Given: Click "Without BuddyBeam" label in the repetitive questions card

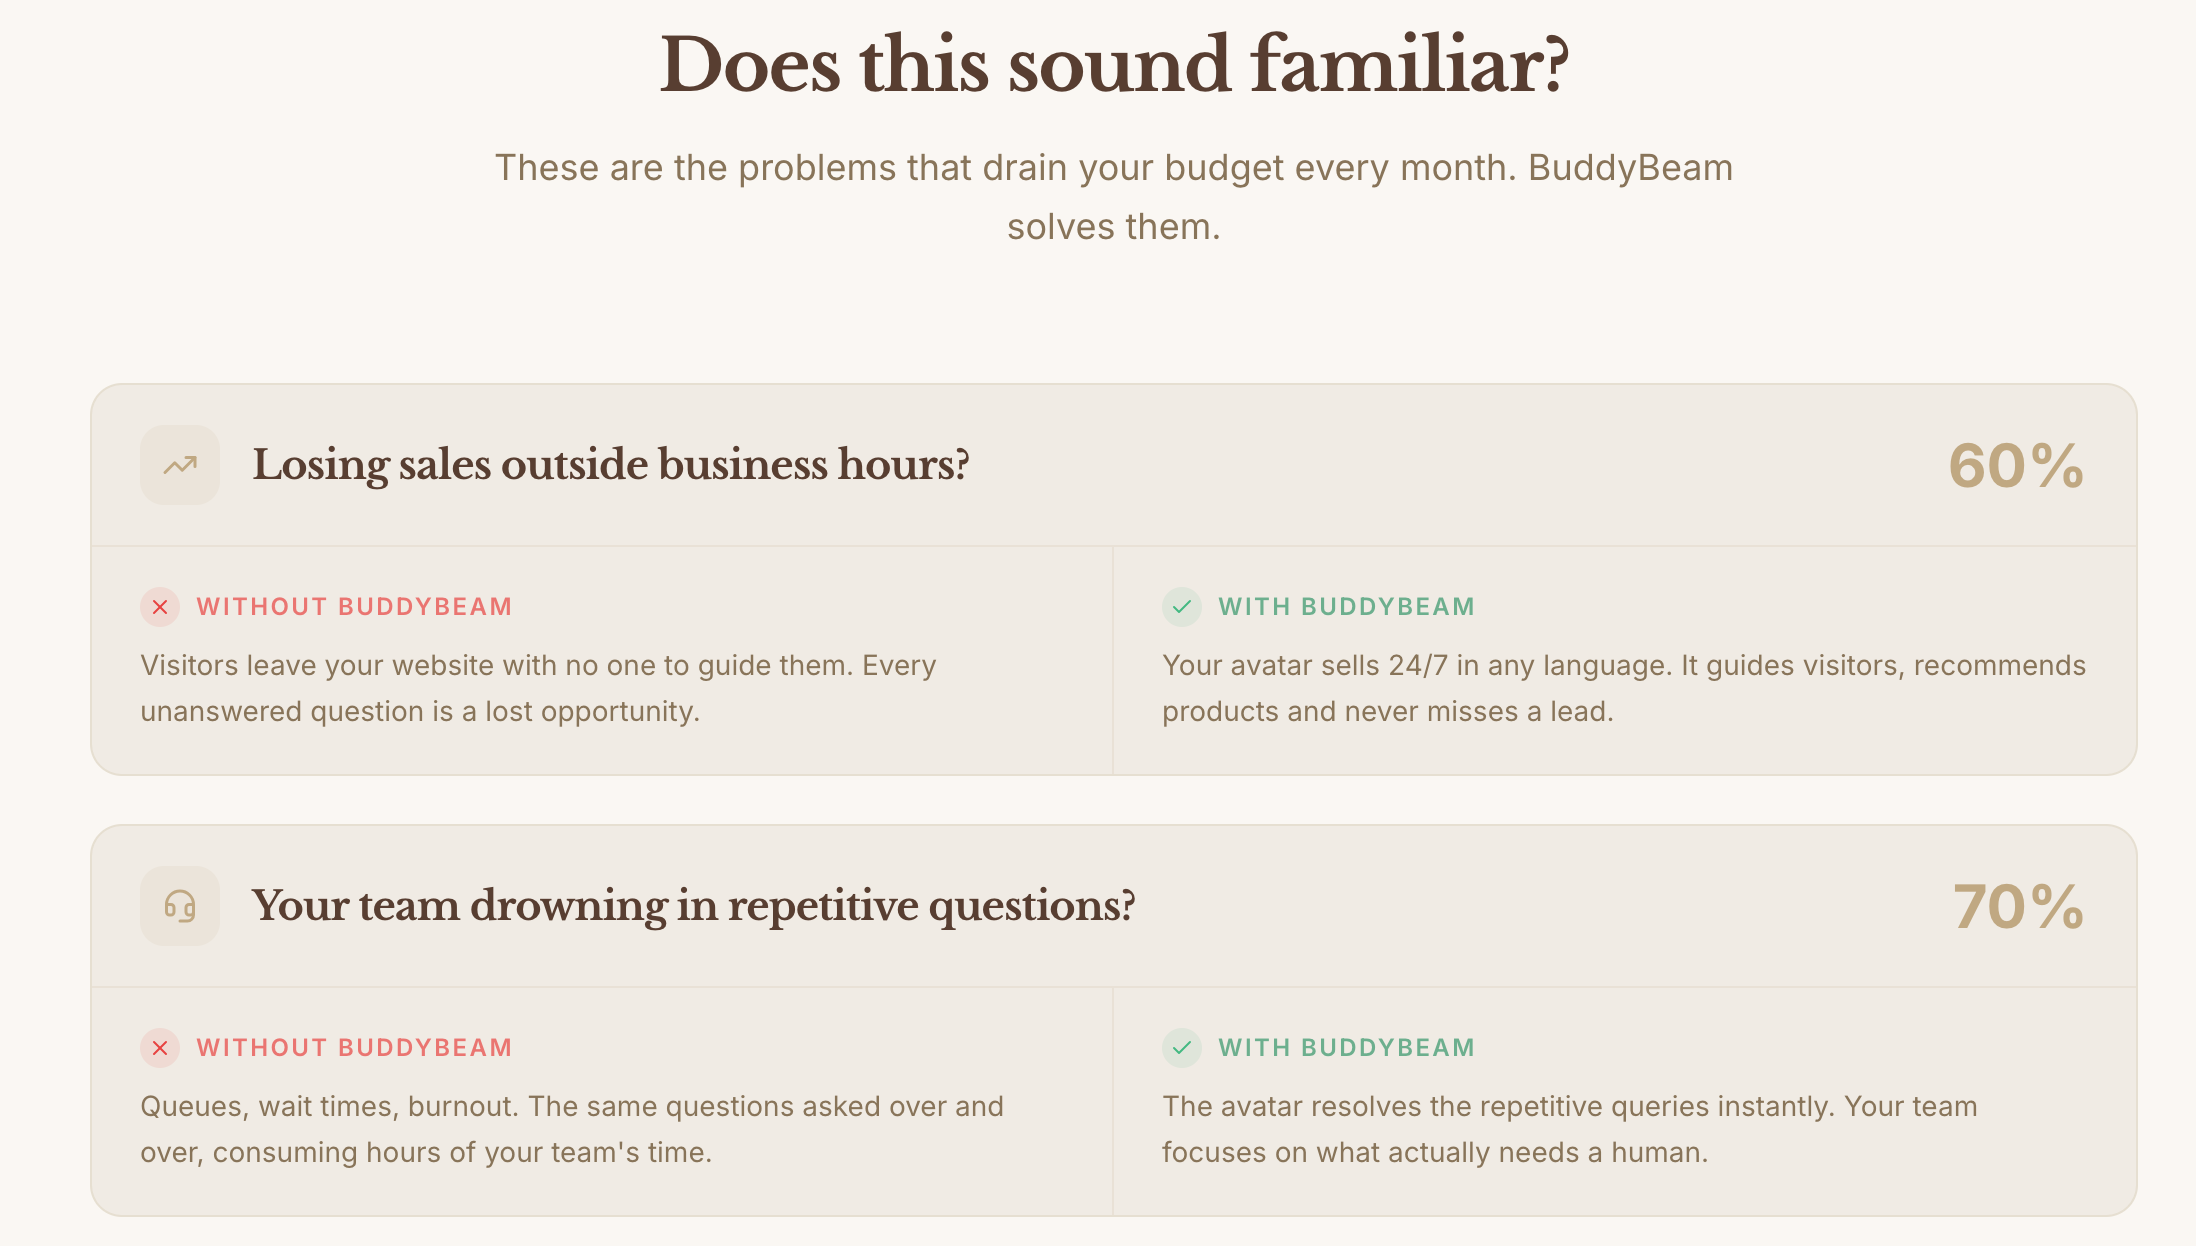Looking at the screenshot, I should click(x=354, y=1048).
